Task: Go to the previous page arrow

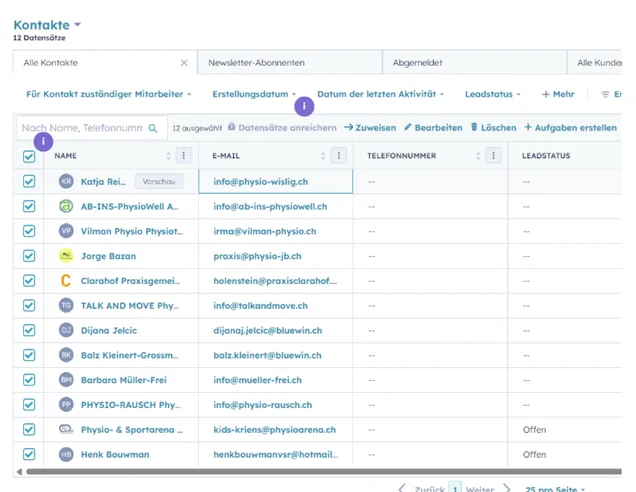Action: click(402, 488)
